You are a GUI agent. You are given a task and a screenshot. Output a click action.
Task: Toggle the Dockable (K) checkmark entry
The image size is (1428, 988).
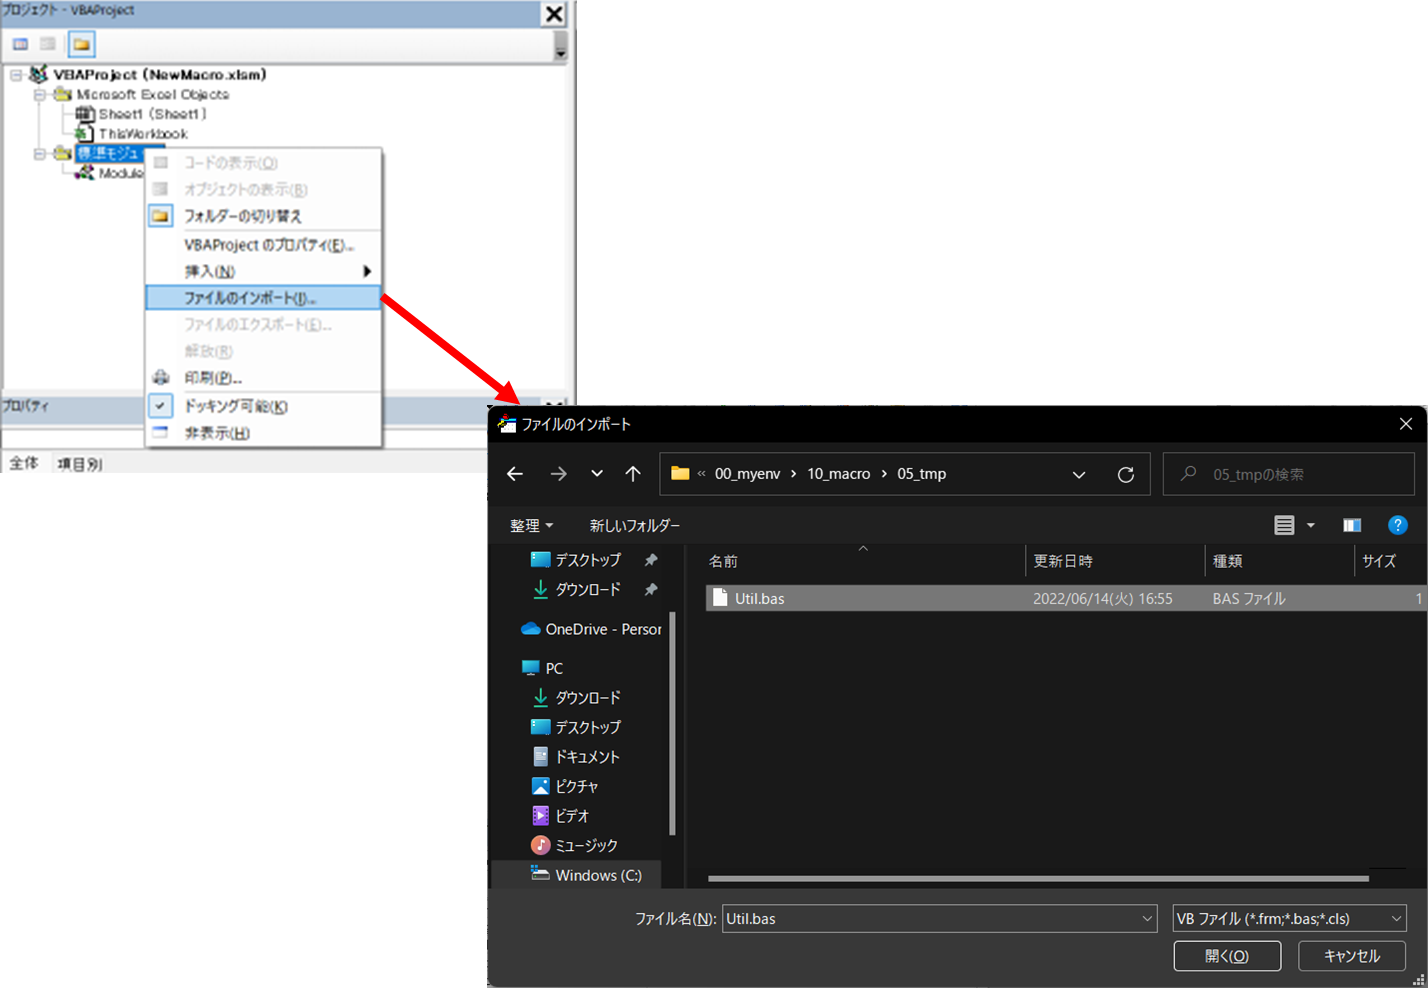point(263,406)
